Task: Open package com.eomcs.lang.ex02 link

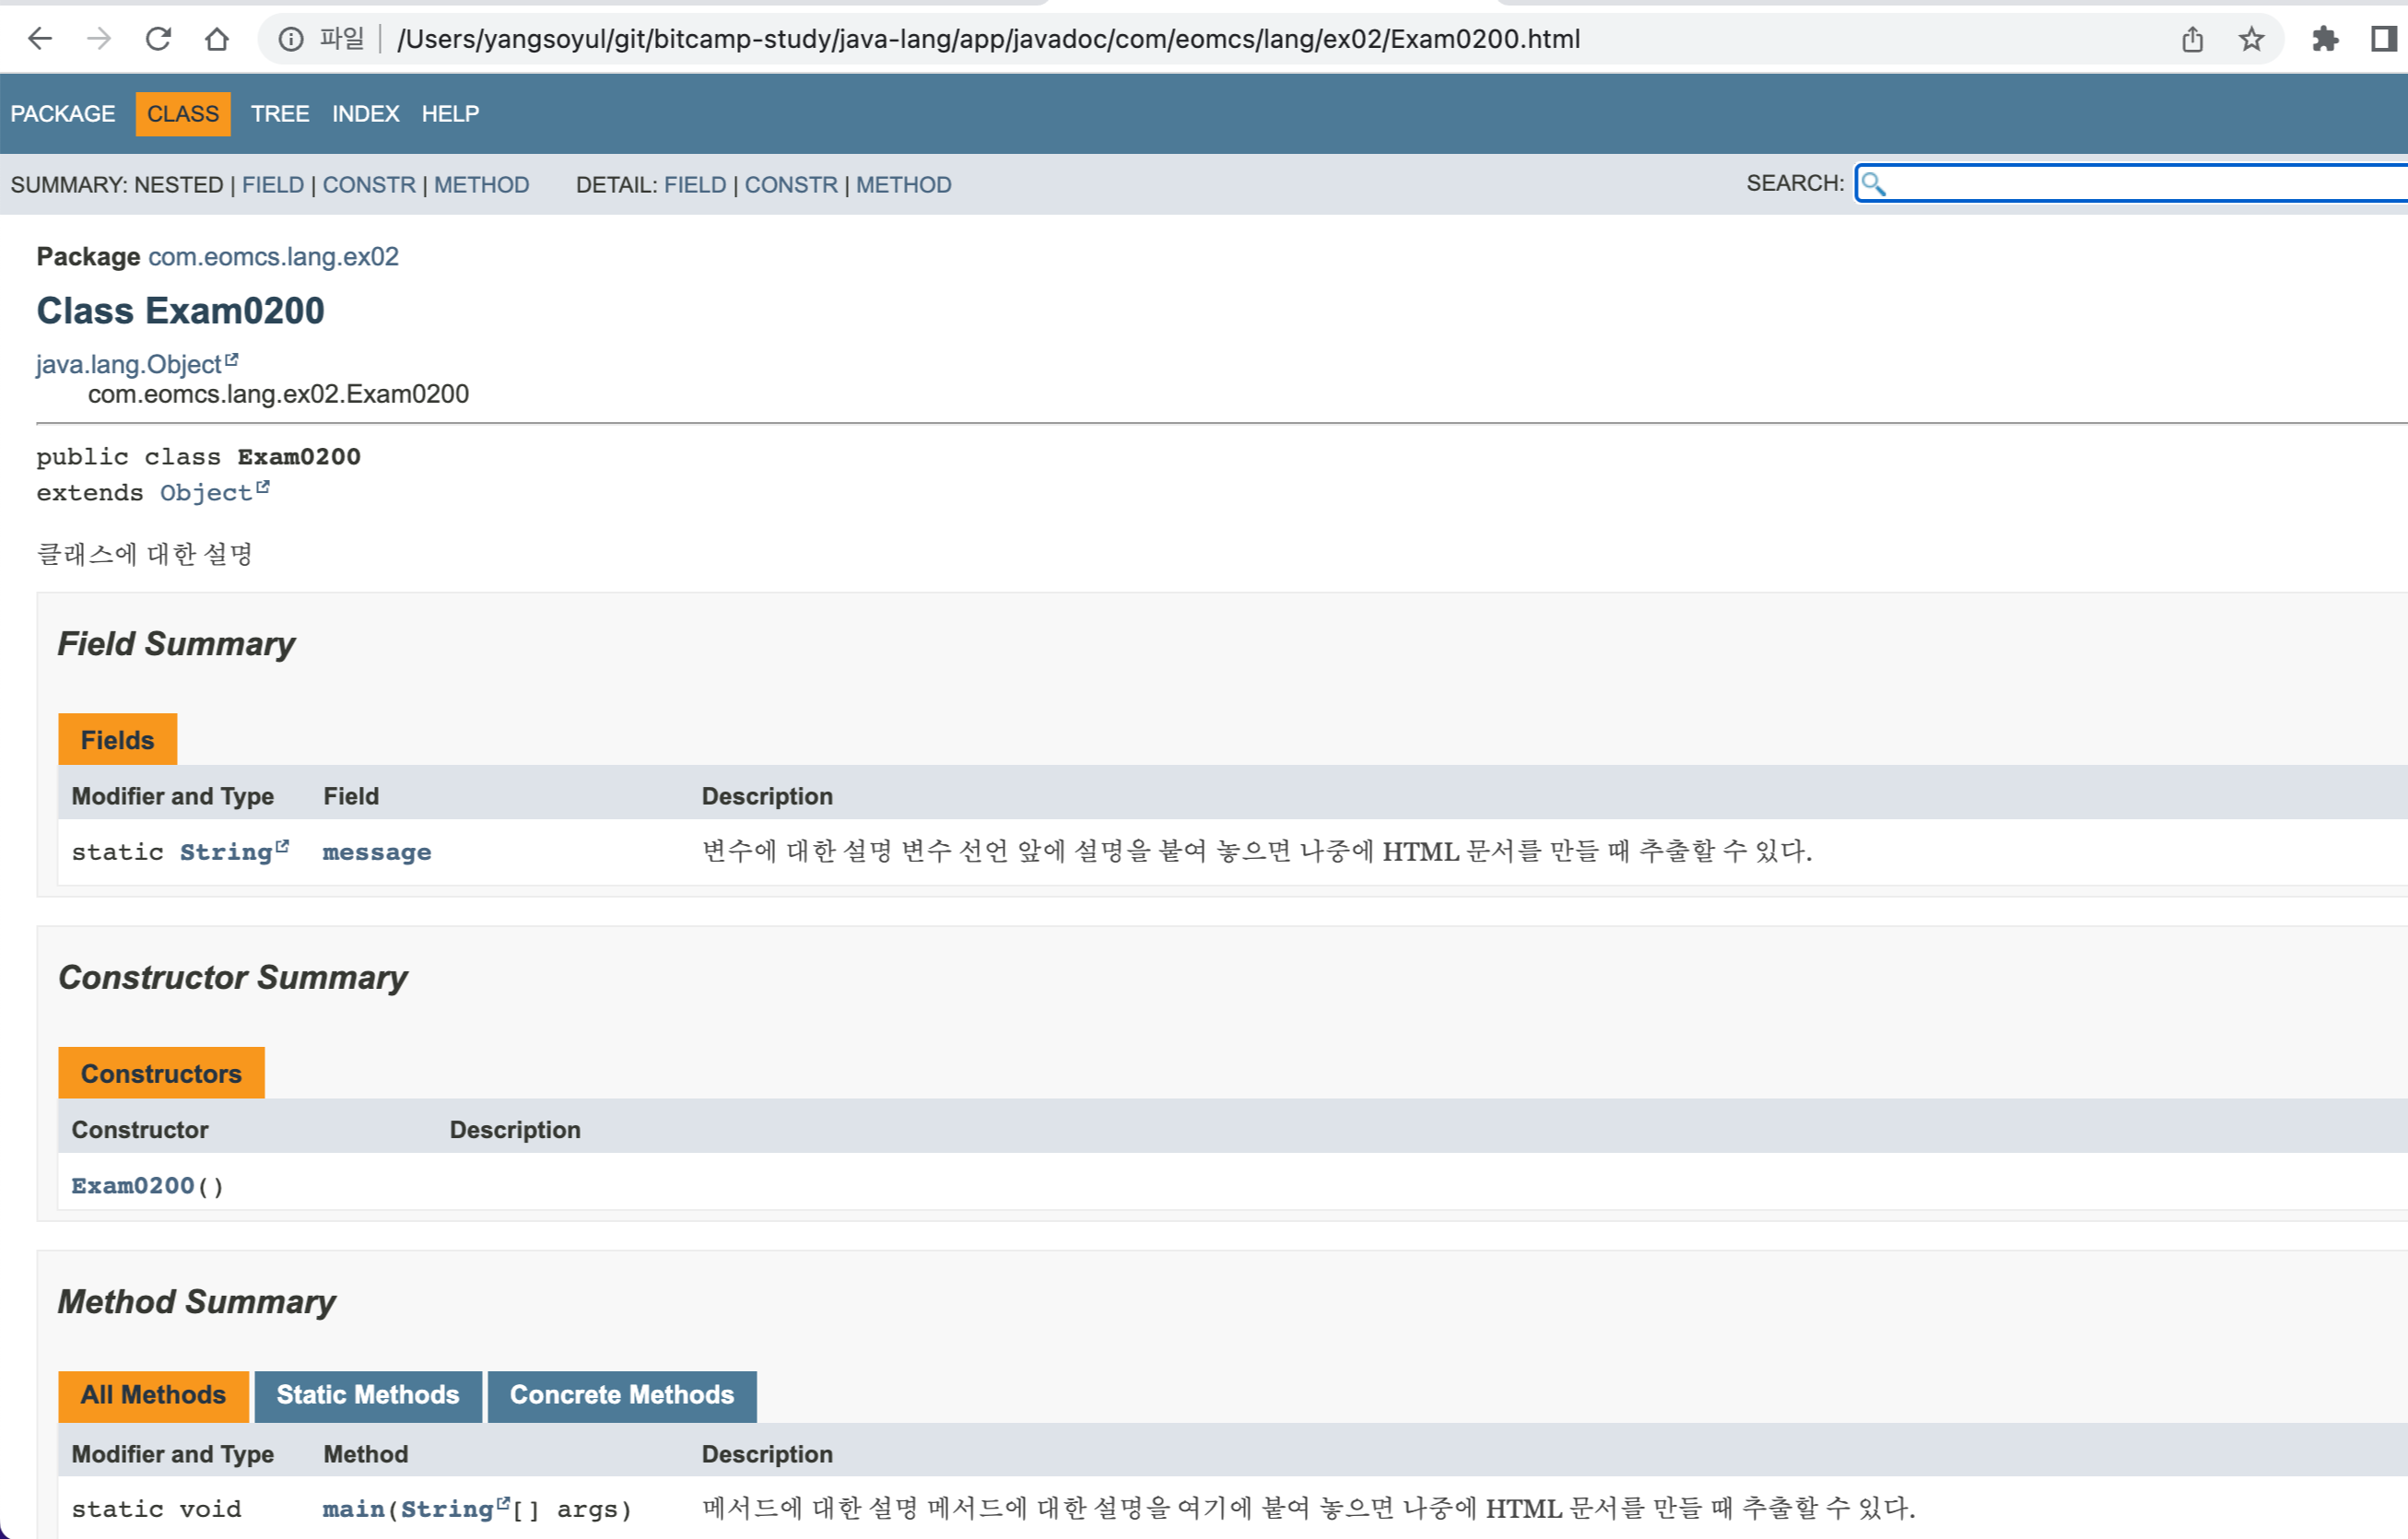Action: 273,257
